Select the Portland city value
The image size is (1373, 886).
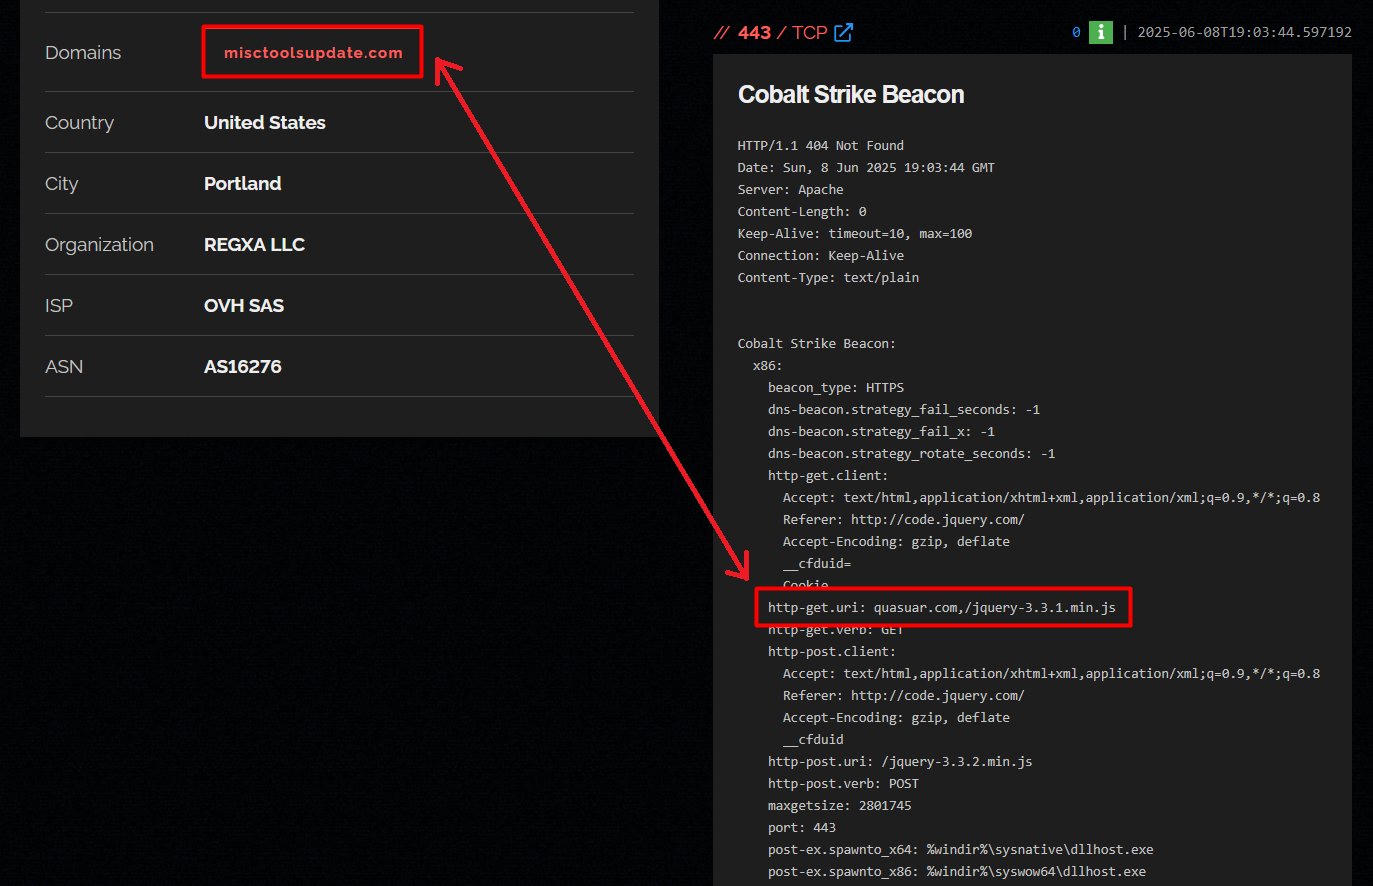click(x=243, y=184)
